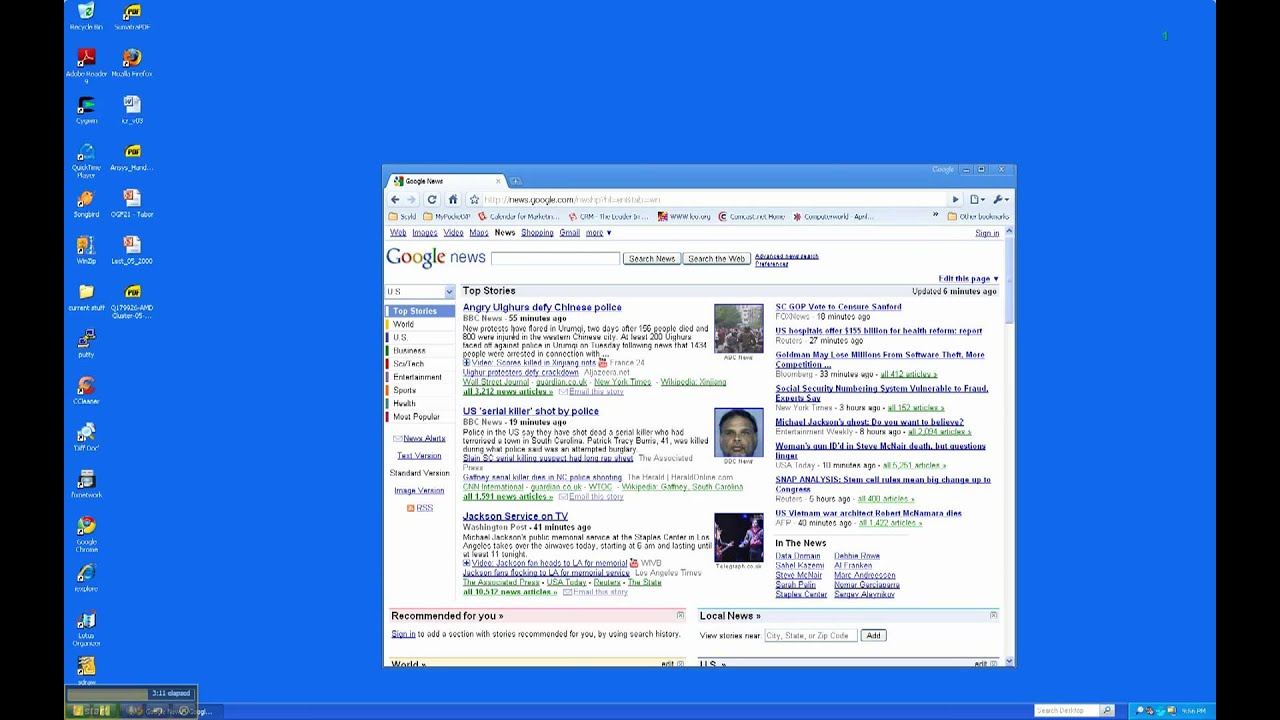Collapse the Local News section
This screenshot has height=720, width=1280.
[x=993, y=616]
